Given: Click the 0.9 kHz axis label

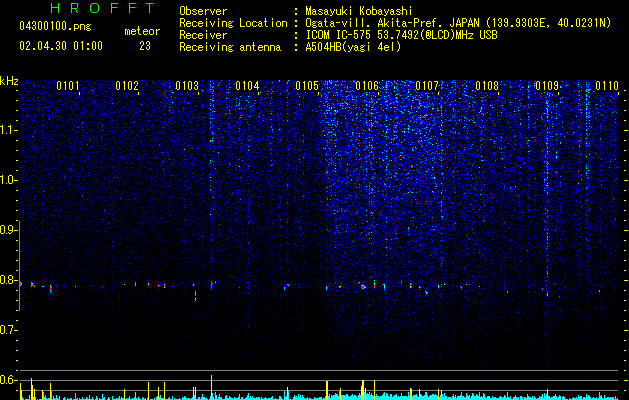Looking at the screenshot, I should [x=8, y=230].
